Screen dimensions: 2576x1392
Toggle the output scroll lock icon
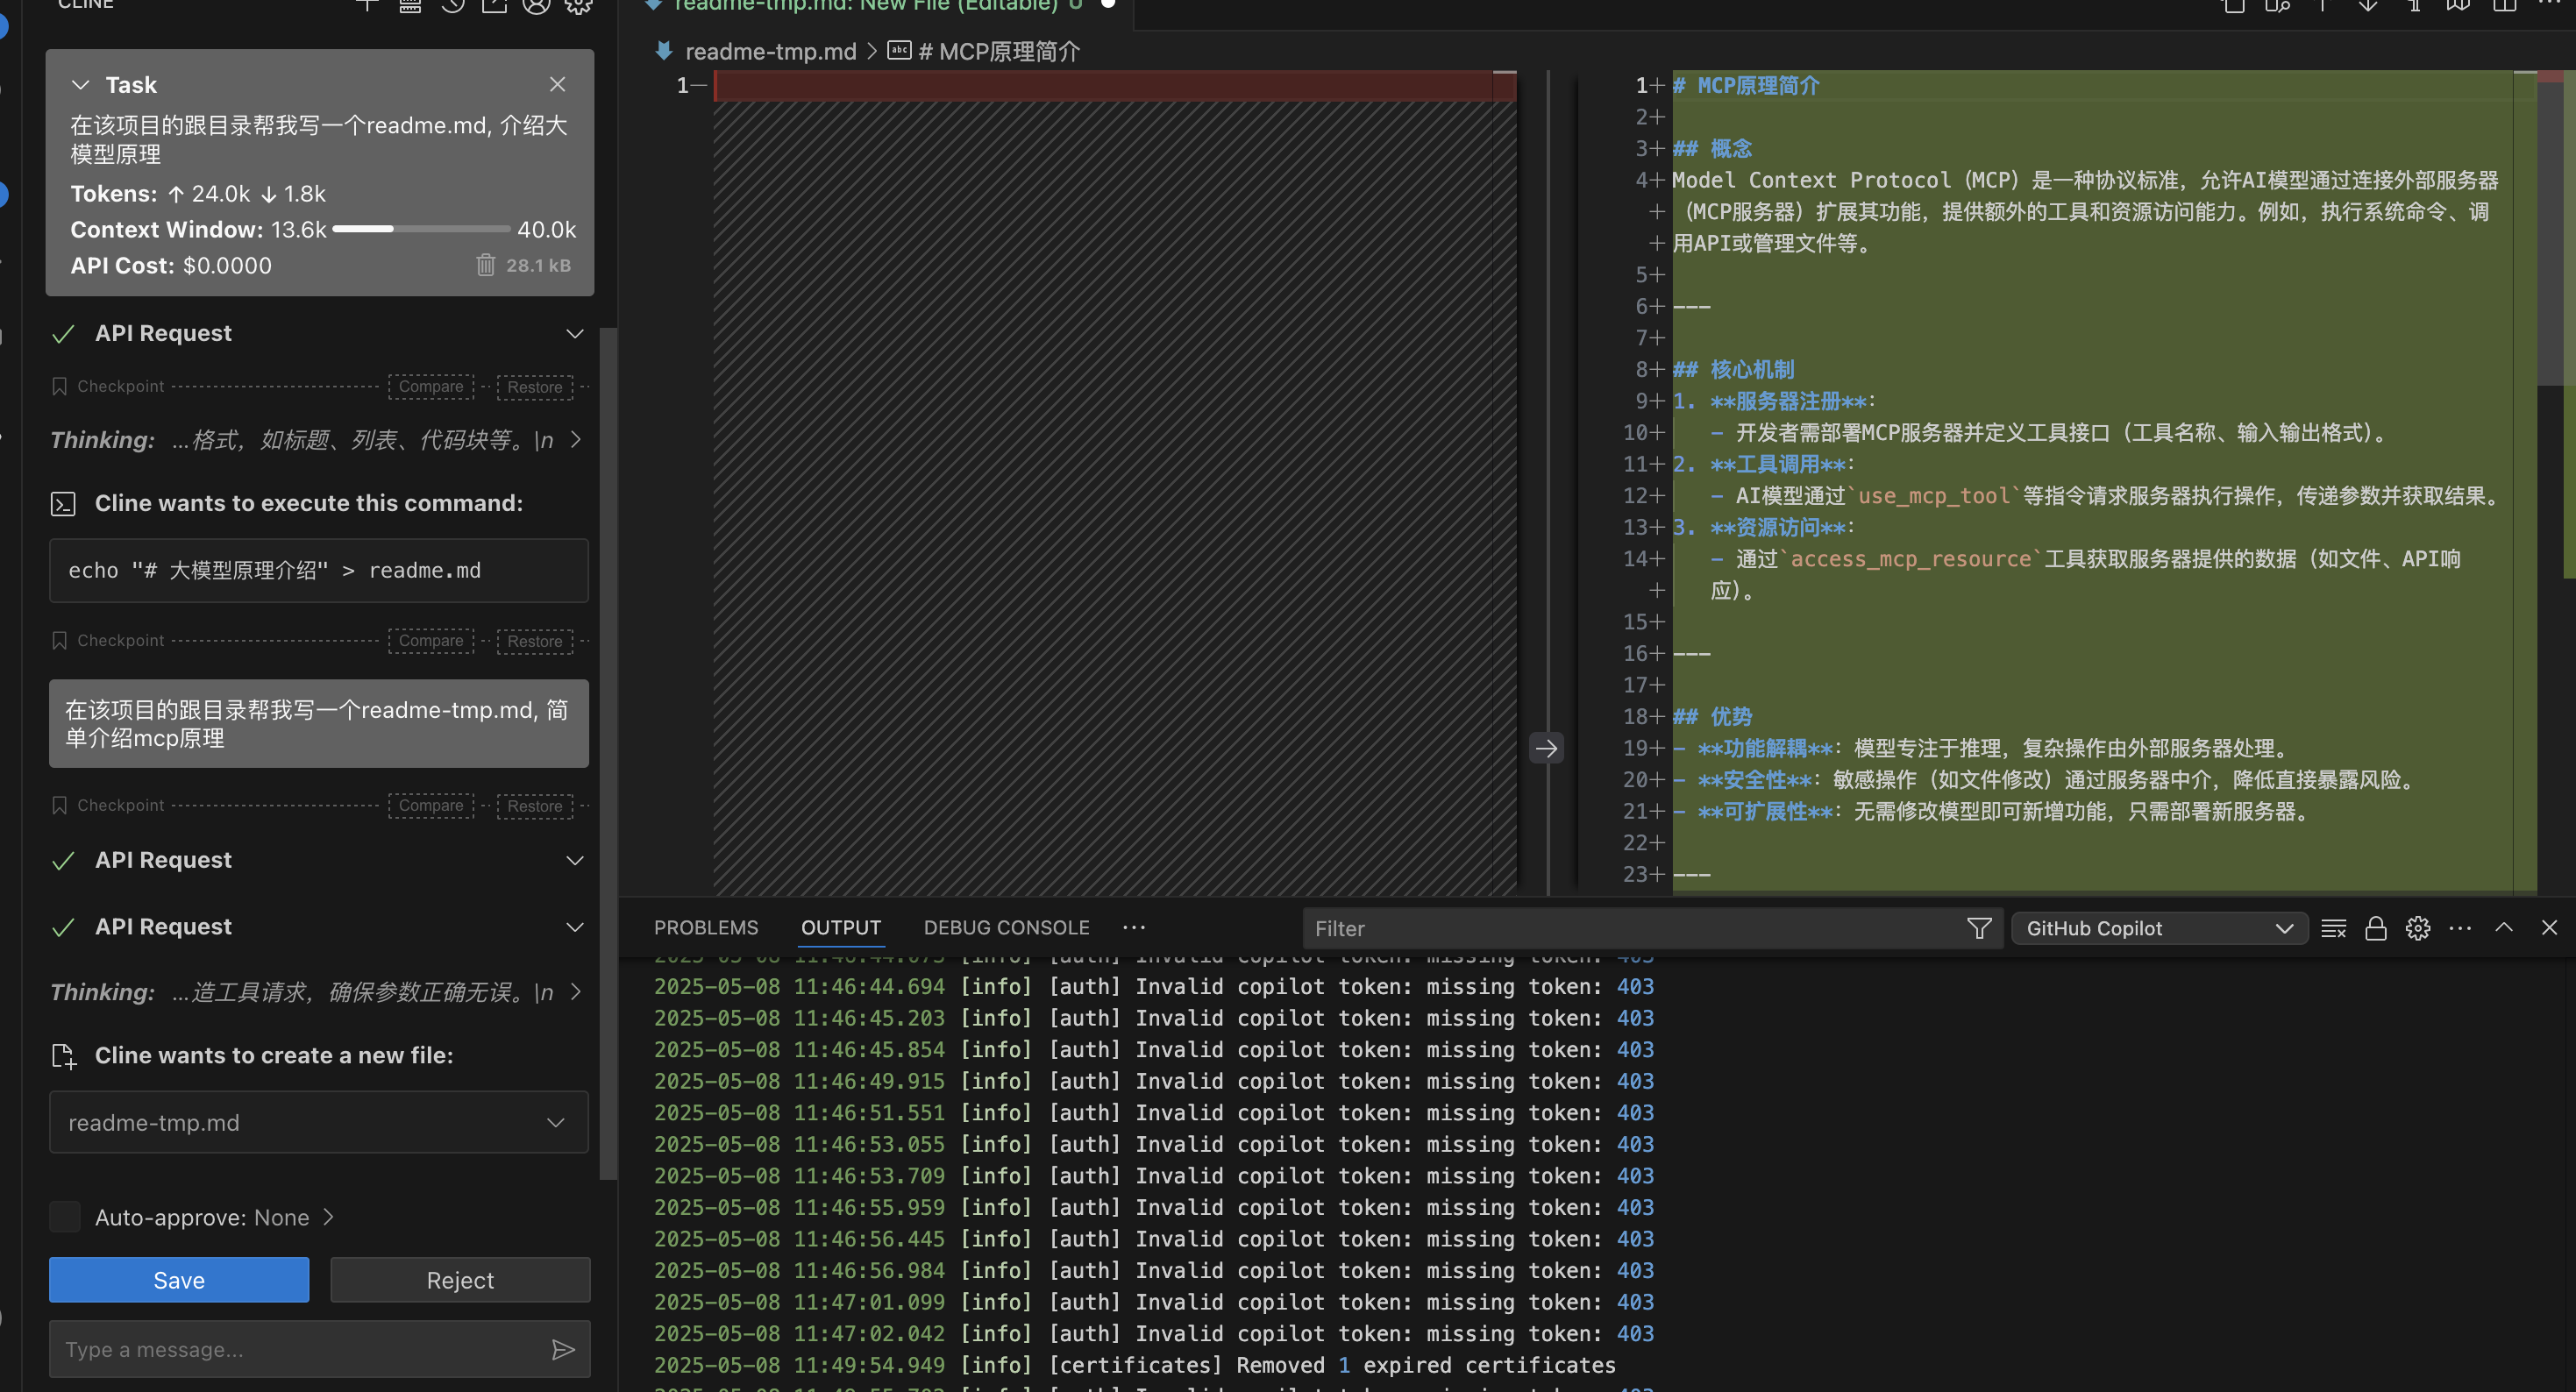pos(2375,928)
